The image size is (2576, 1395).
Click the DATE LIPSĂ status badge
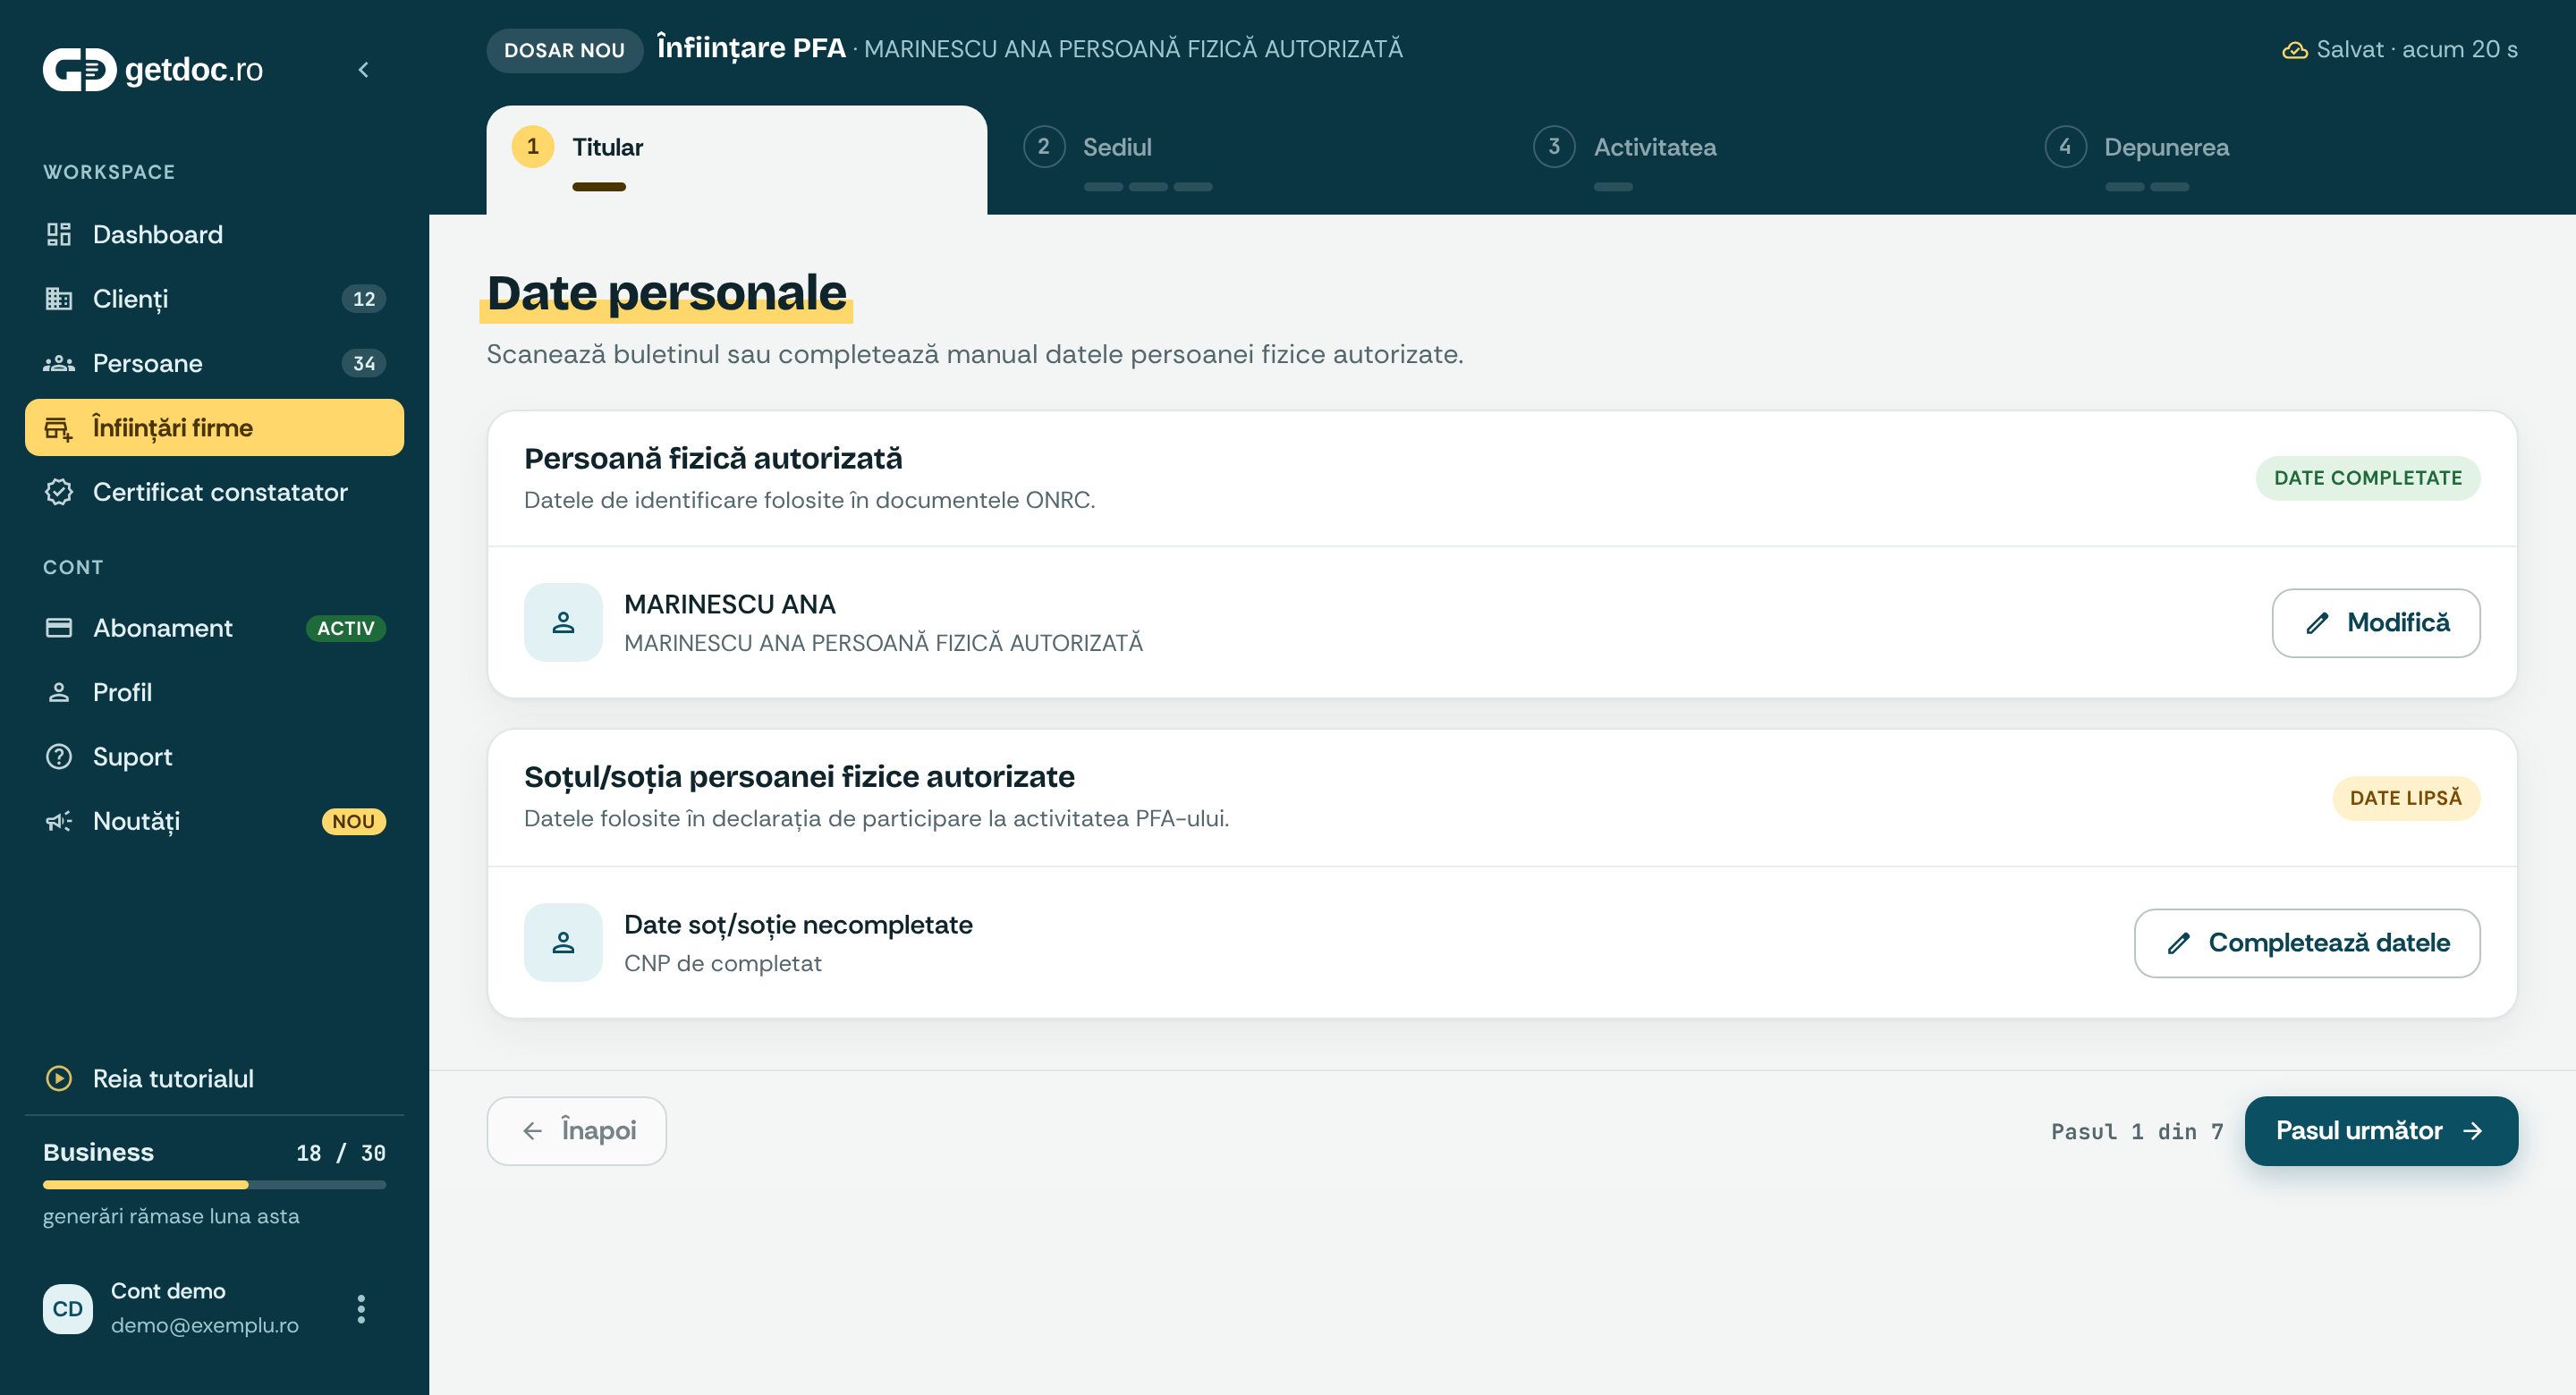(x=2405, y=798)
